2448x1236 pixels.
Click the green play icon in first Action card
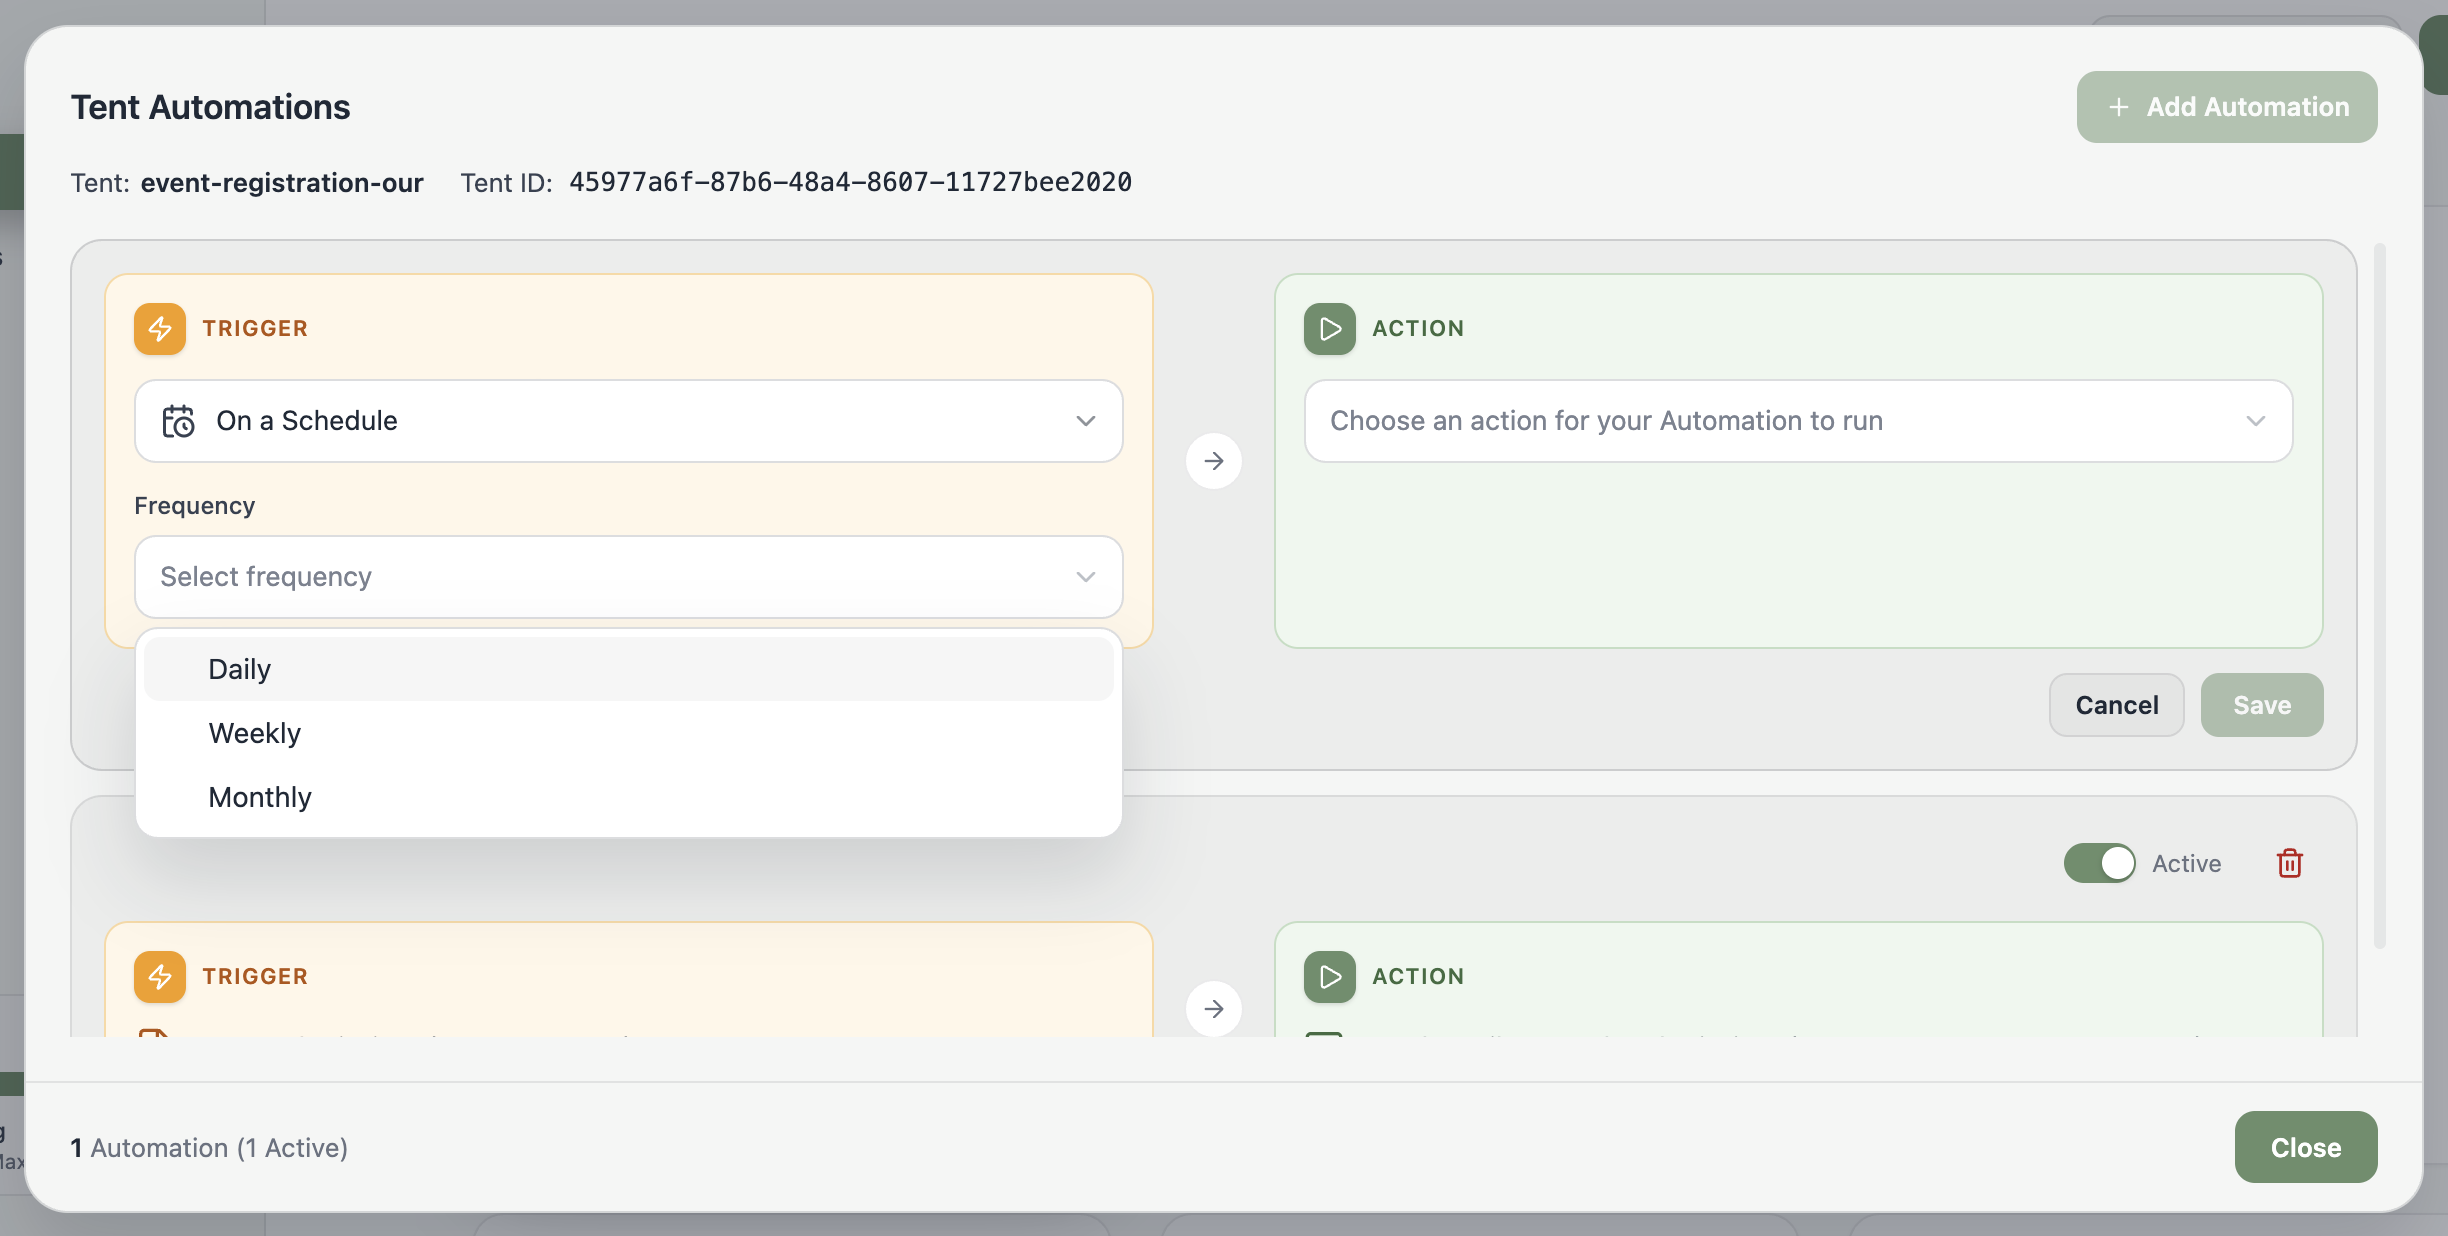click(1330, 329)
